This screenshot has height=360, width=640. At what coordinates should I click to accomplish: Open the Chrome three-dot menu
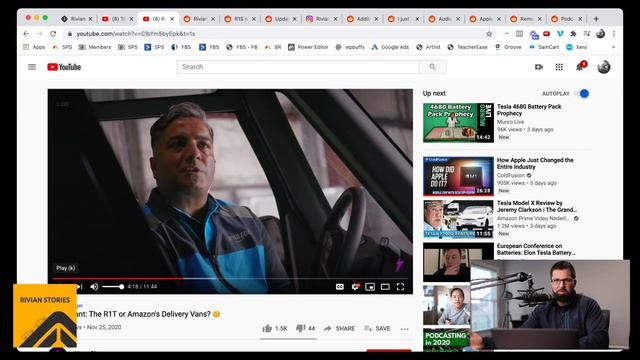click(614, 34)
